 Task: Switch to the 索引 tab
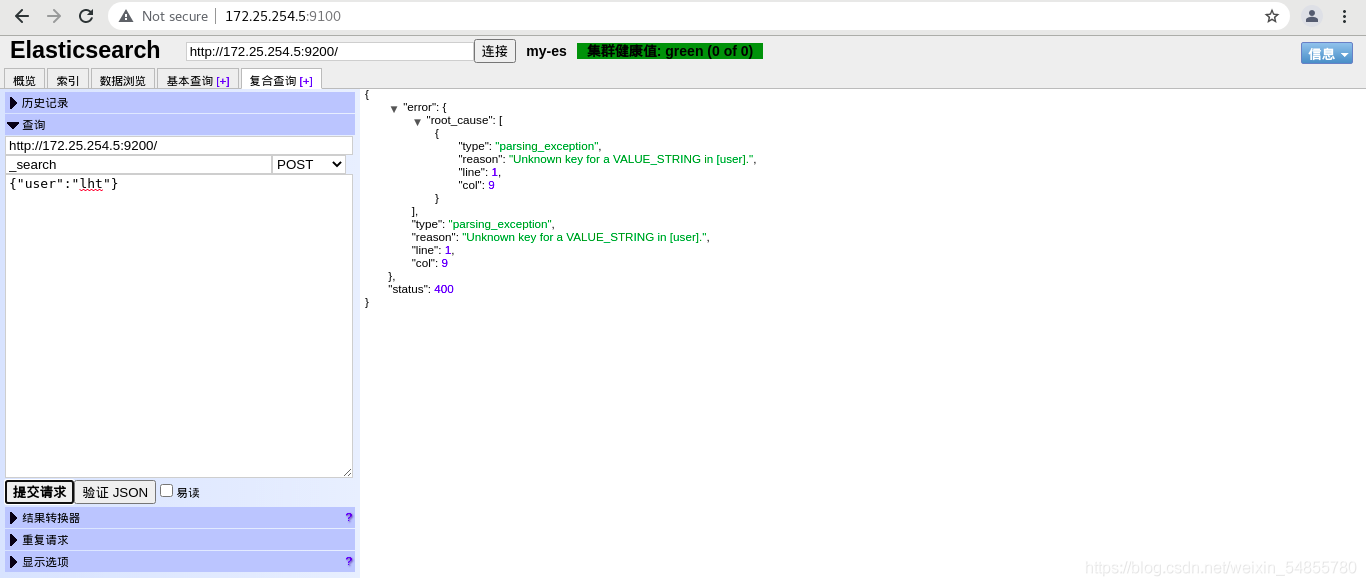[x=68, y=80]
